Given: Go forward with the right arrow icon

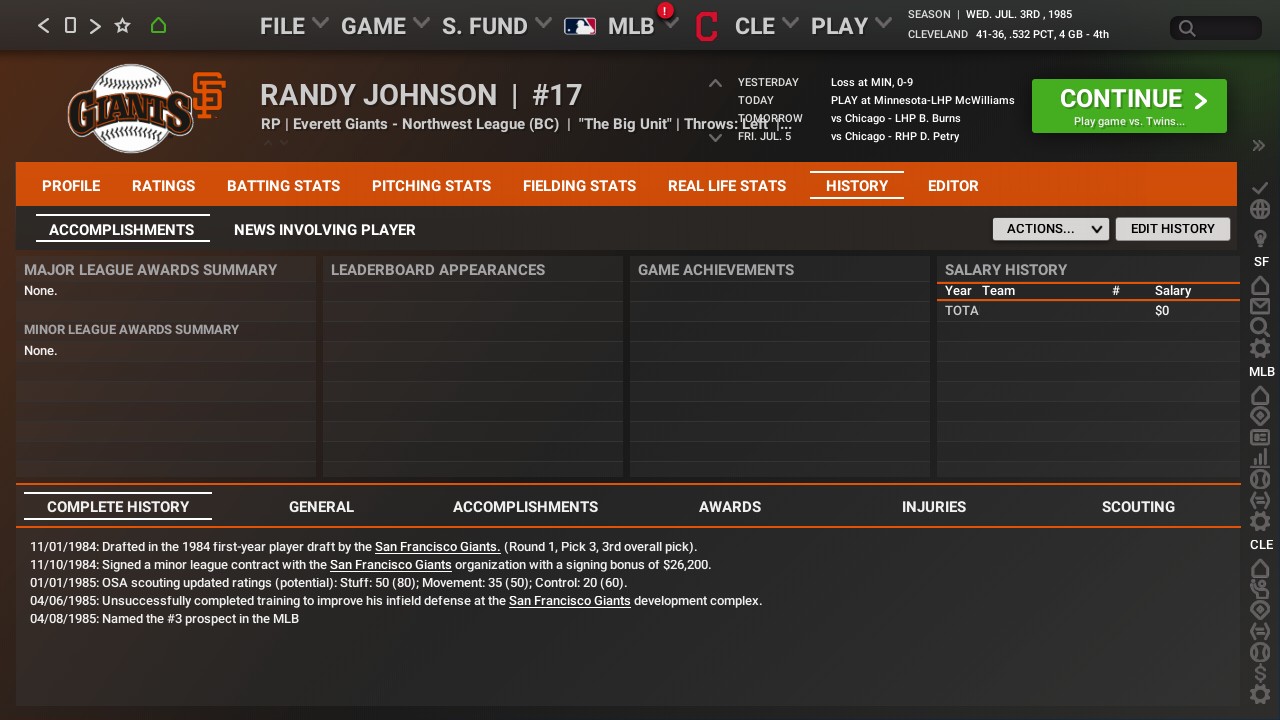Looking at the screenshot, I should coord(95,26).
